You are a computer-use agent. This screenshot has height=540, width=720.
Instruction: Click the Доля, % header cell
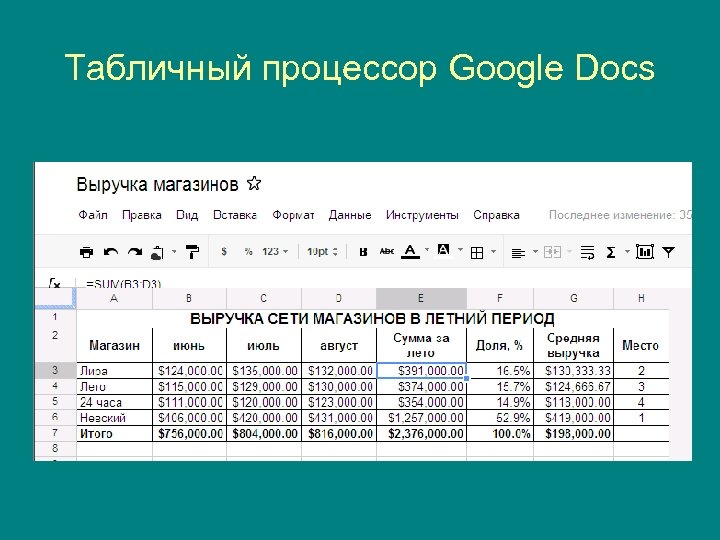coord(500,345)
